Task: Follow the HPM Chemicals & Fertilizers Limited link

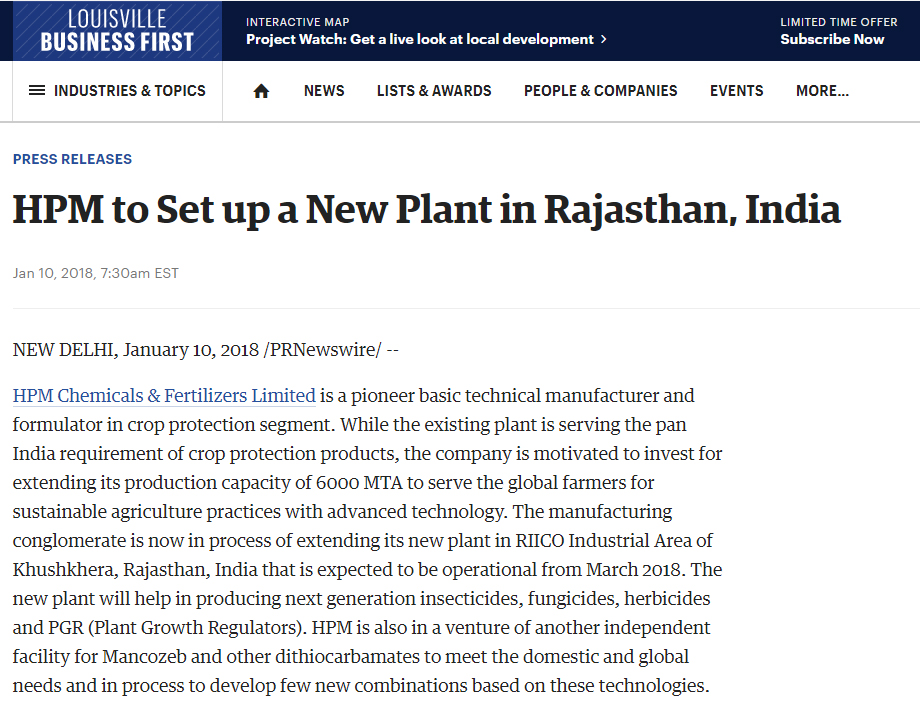Action: pyautogui.click(x=164, y=396)
